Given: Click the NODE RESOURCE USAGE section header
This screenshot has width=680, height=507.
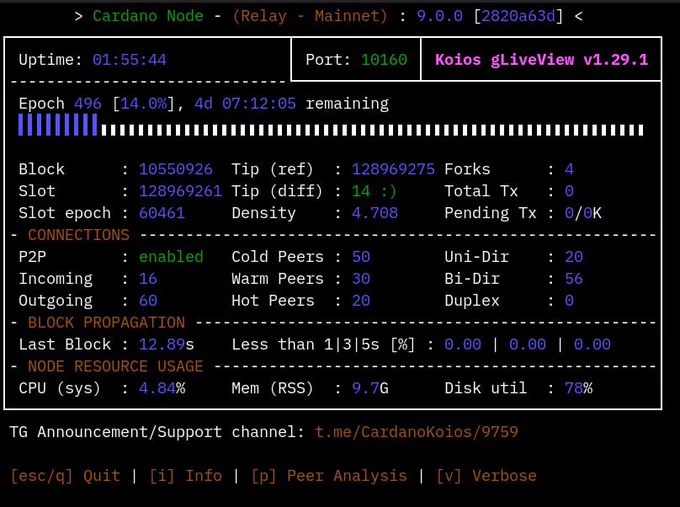Looking at the screenshot, I should click(x=115, y=366).
